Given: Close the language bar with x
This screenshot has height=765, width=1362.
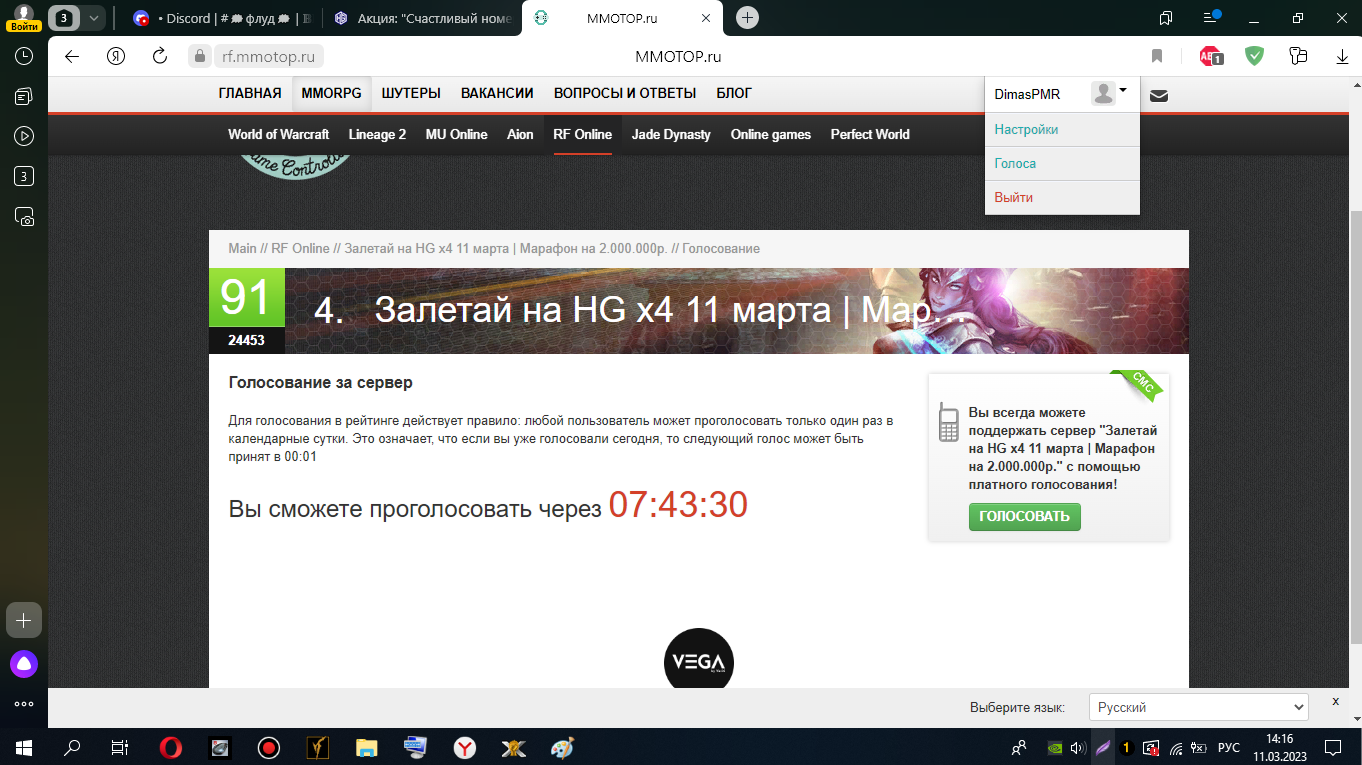Looking at the screenshot, I should click(x=1335, y=702).
